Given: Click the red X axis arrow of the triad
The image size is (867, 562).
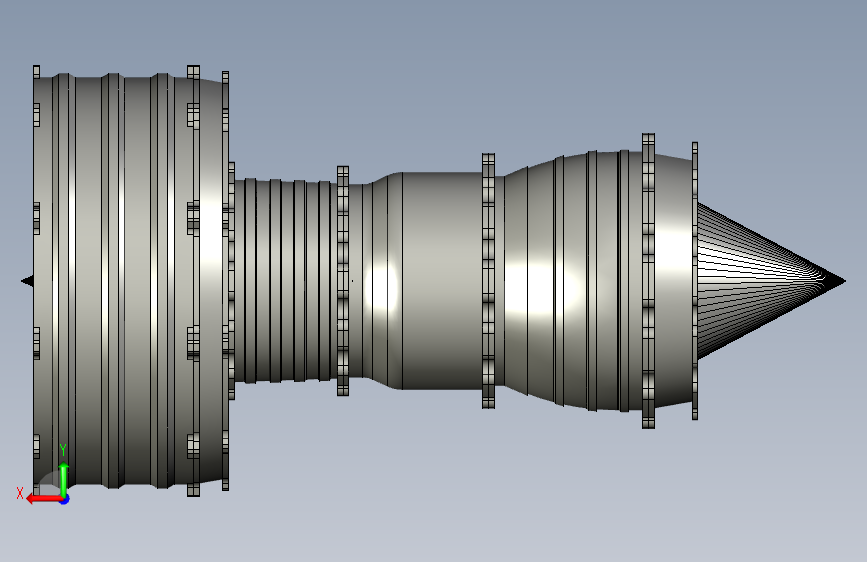Looking at the screenshot, I should click(x=44, y=499).
